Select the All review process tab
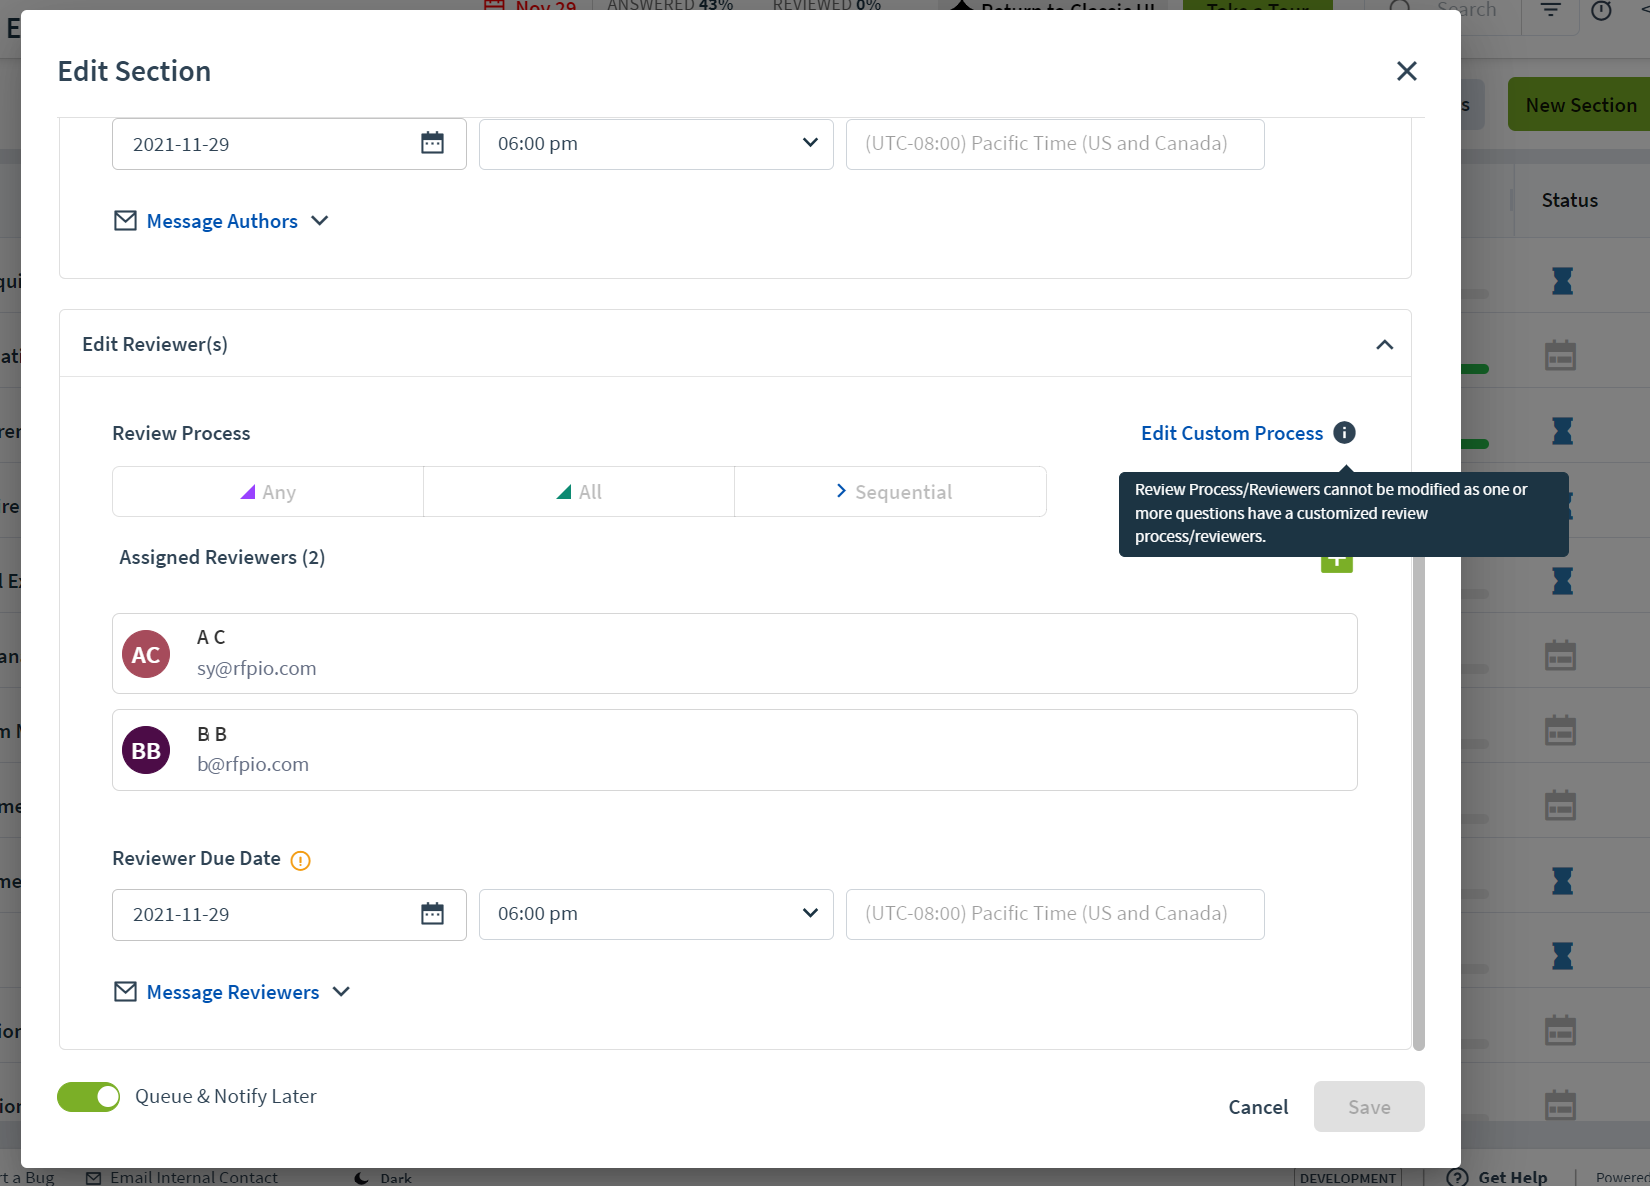Screen dimensions: 1650x1186 tap(579, 492)
